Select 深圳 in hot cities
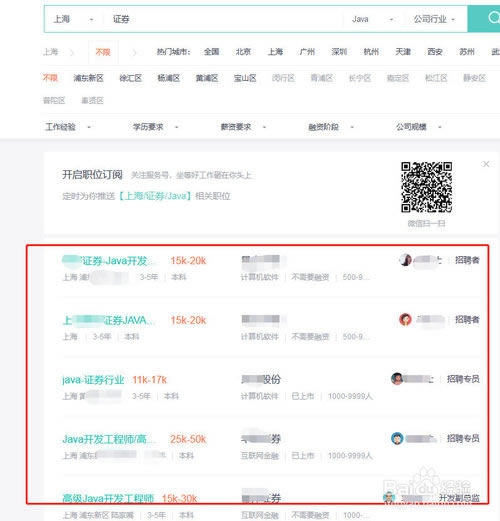500x521 pixels. tap(339, 52)
